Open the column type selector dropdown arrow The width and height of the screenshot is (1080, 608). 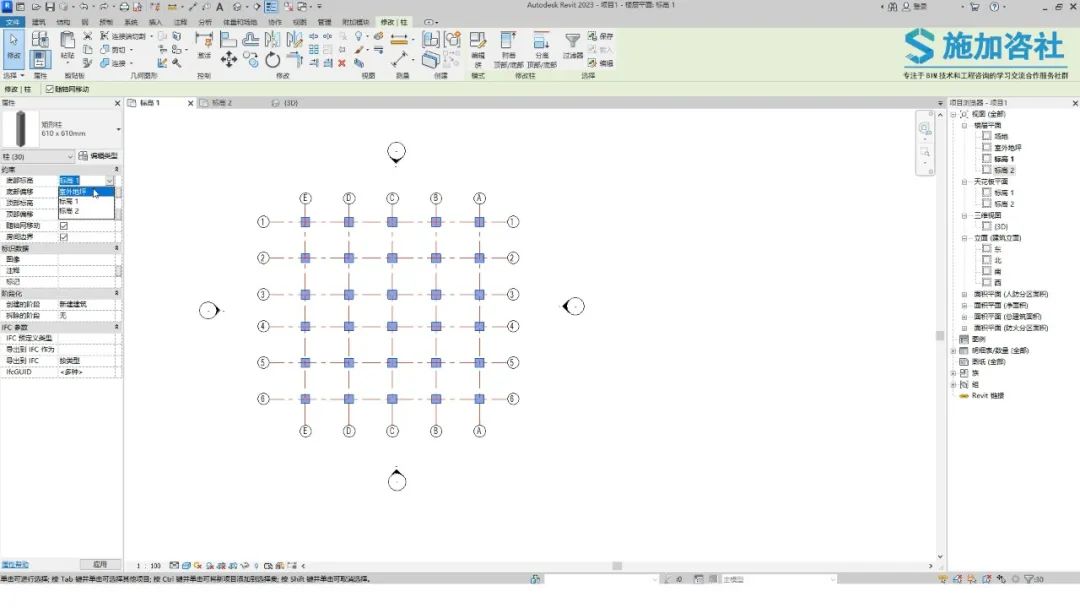[118, 129]
